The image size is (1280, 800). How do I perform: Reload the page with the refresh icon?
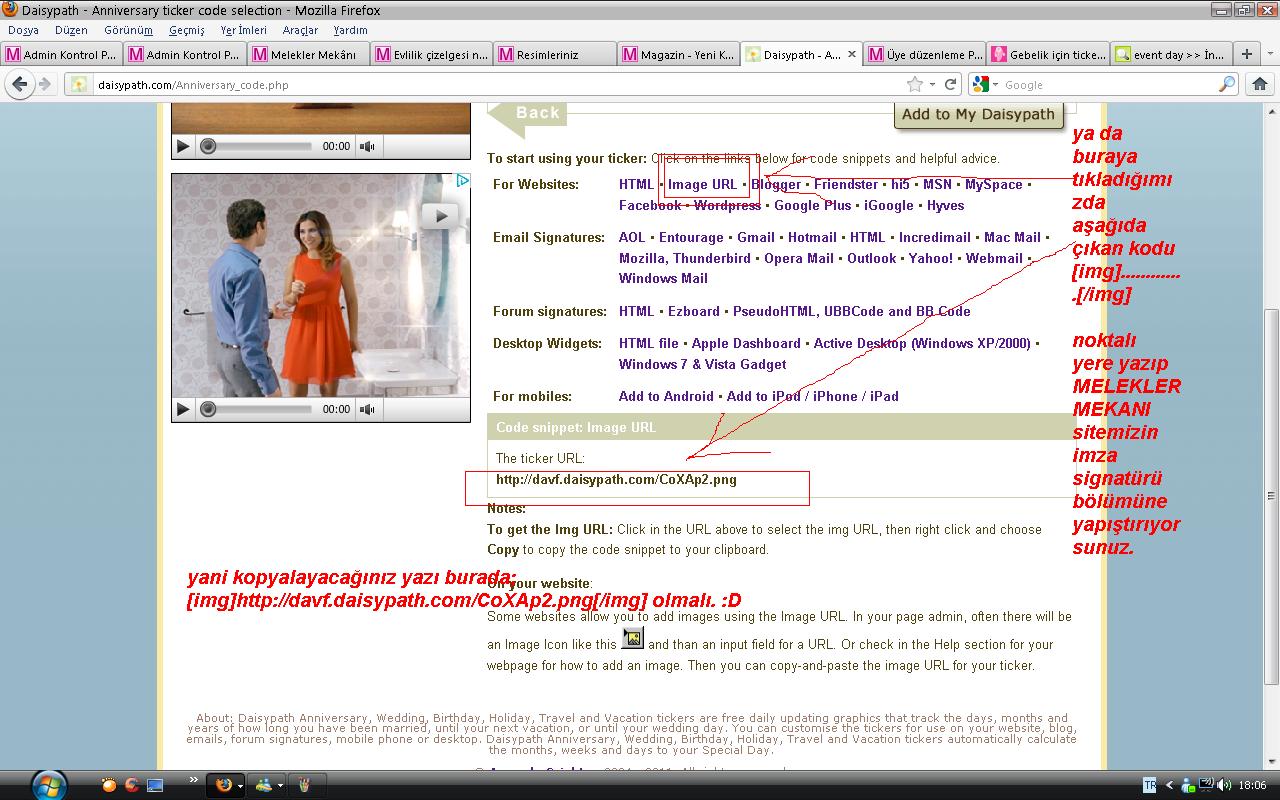951,85
